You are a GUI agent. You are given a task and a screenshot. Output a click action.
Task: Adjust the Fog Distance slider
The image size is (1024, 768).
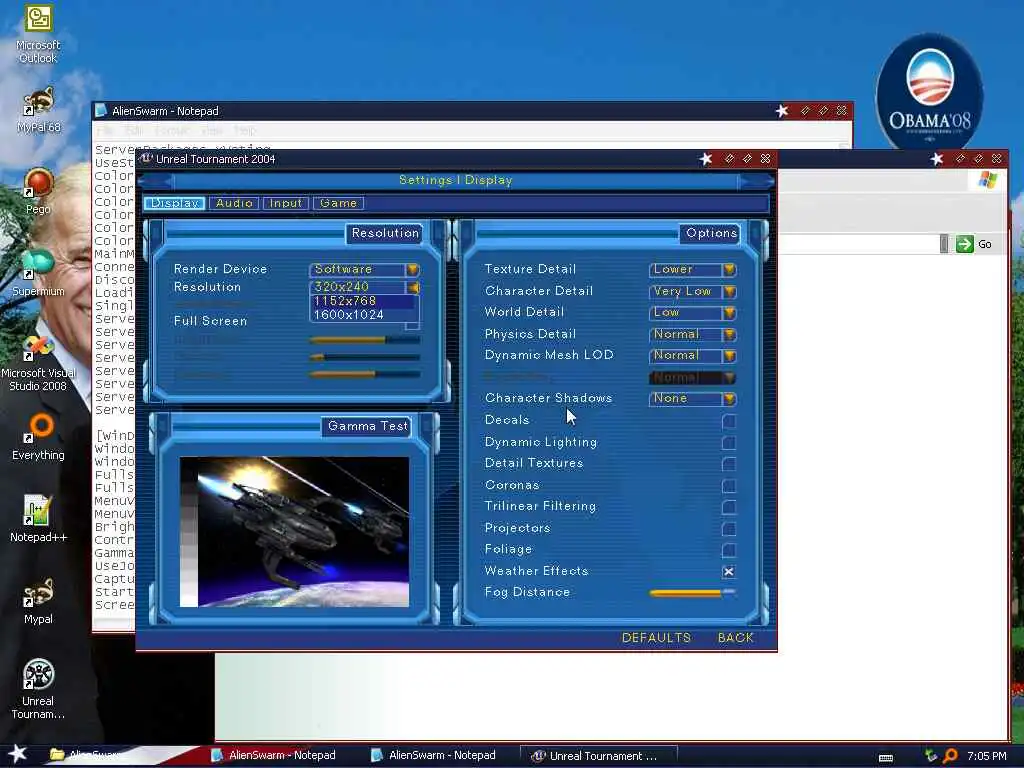pyautogui.click(x=692, y=593)
